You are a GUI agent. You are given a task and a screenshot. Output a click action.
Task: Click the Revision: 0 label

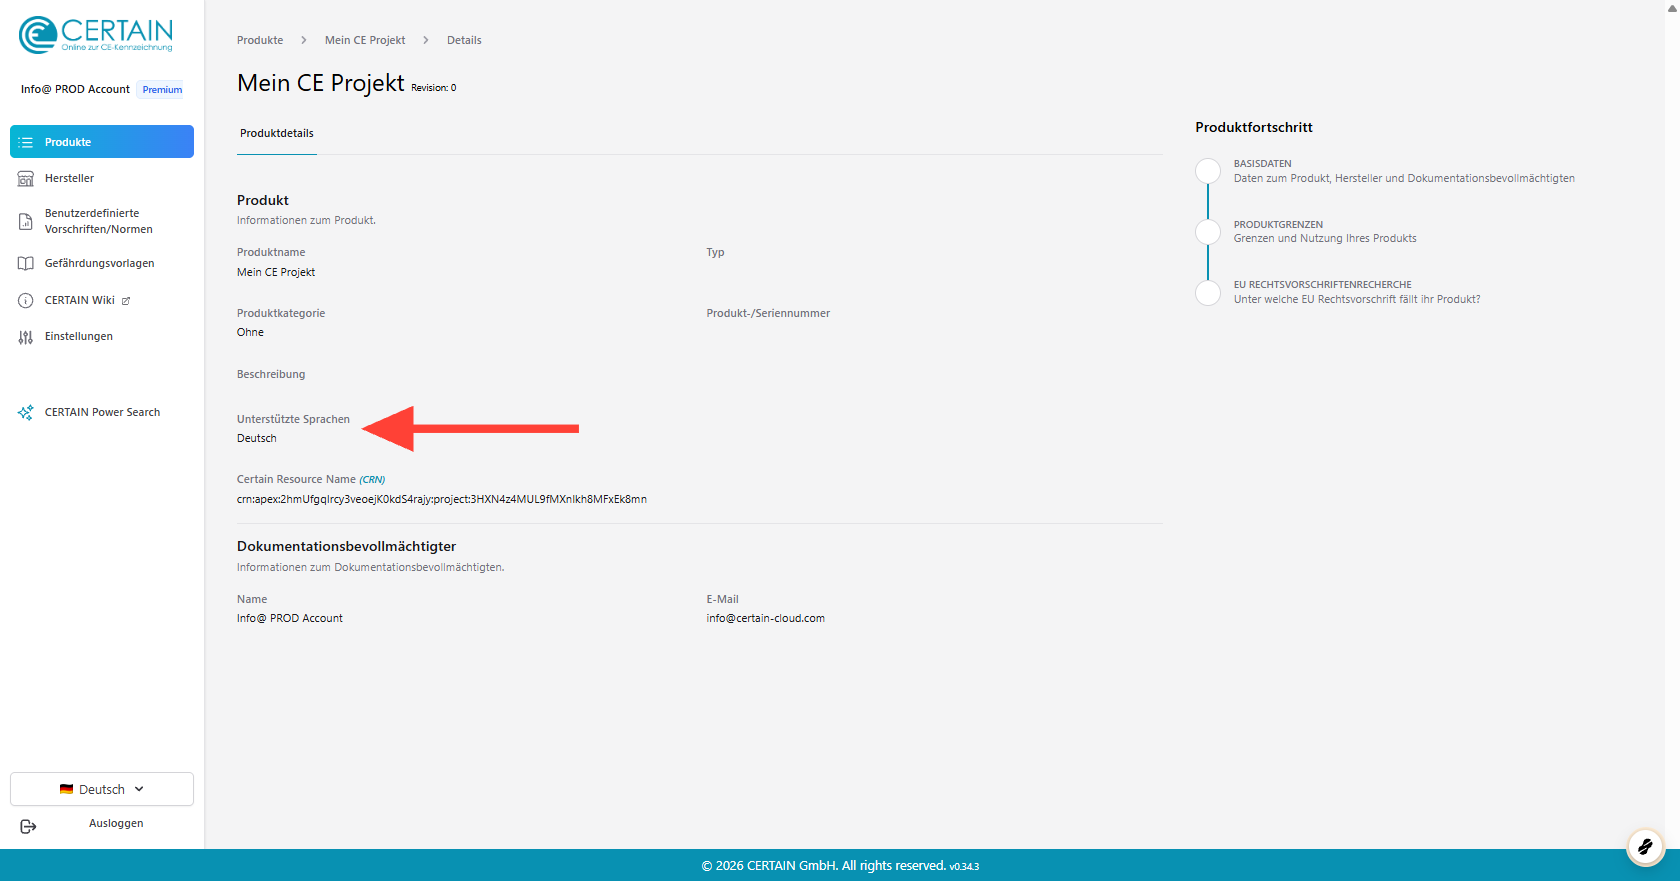point(434,88)
